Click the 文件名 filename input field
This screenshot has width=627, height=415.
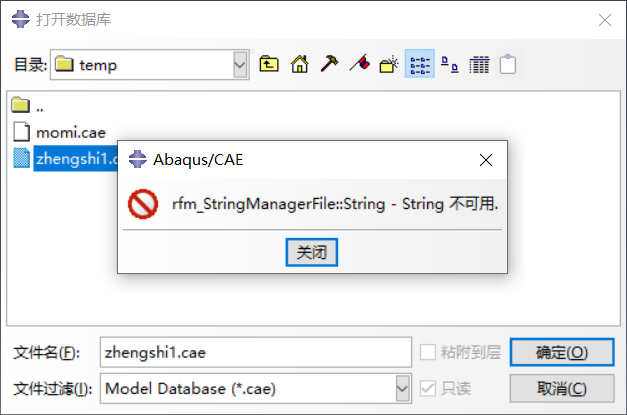point(255,352)
